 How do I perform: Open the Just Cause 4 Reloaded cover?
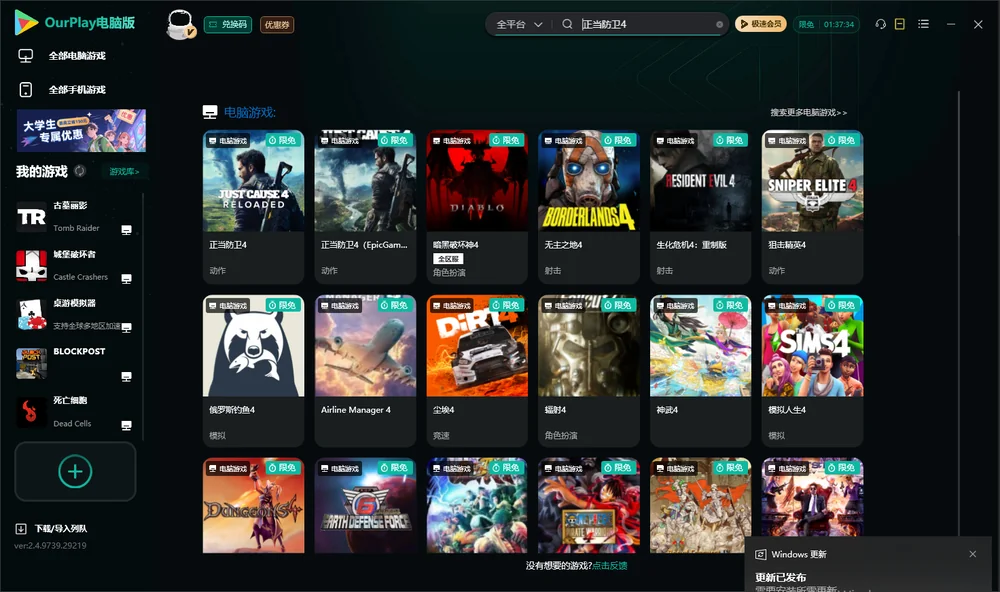pos(254,181)
